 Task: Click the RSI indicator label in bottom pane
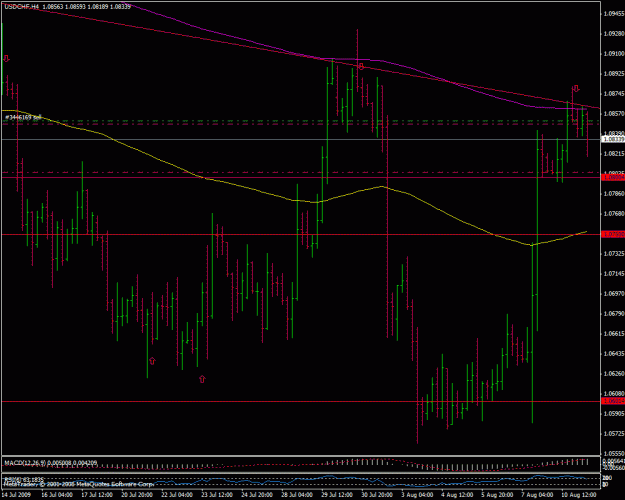pos(24,479)
